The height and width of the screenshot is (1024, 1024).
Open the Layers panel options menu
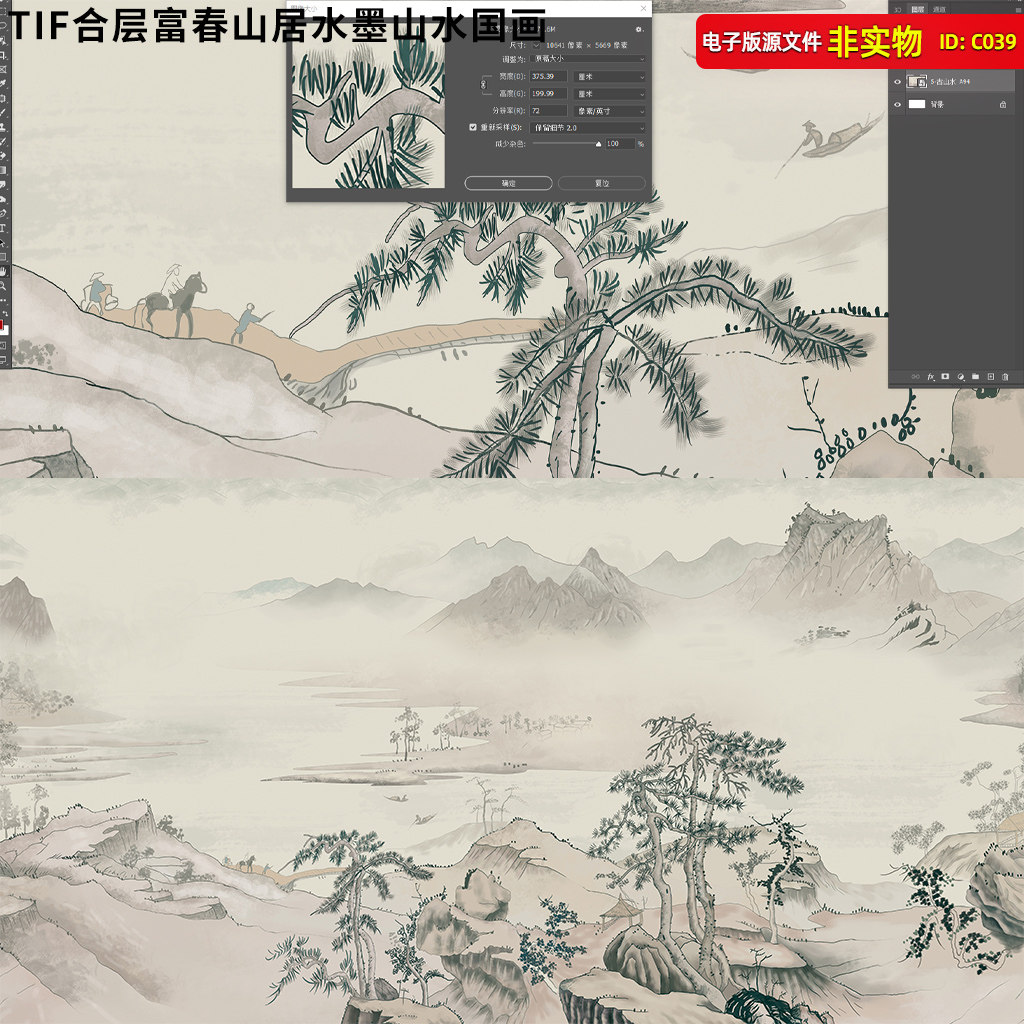(x=1016, y=8)
